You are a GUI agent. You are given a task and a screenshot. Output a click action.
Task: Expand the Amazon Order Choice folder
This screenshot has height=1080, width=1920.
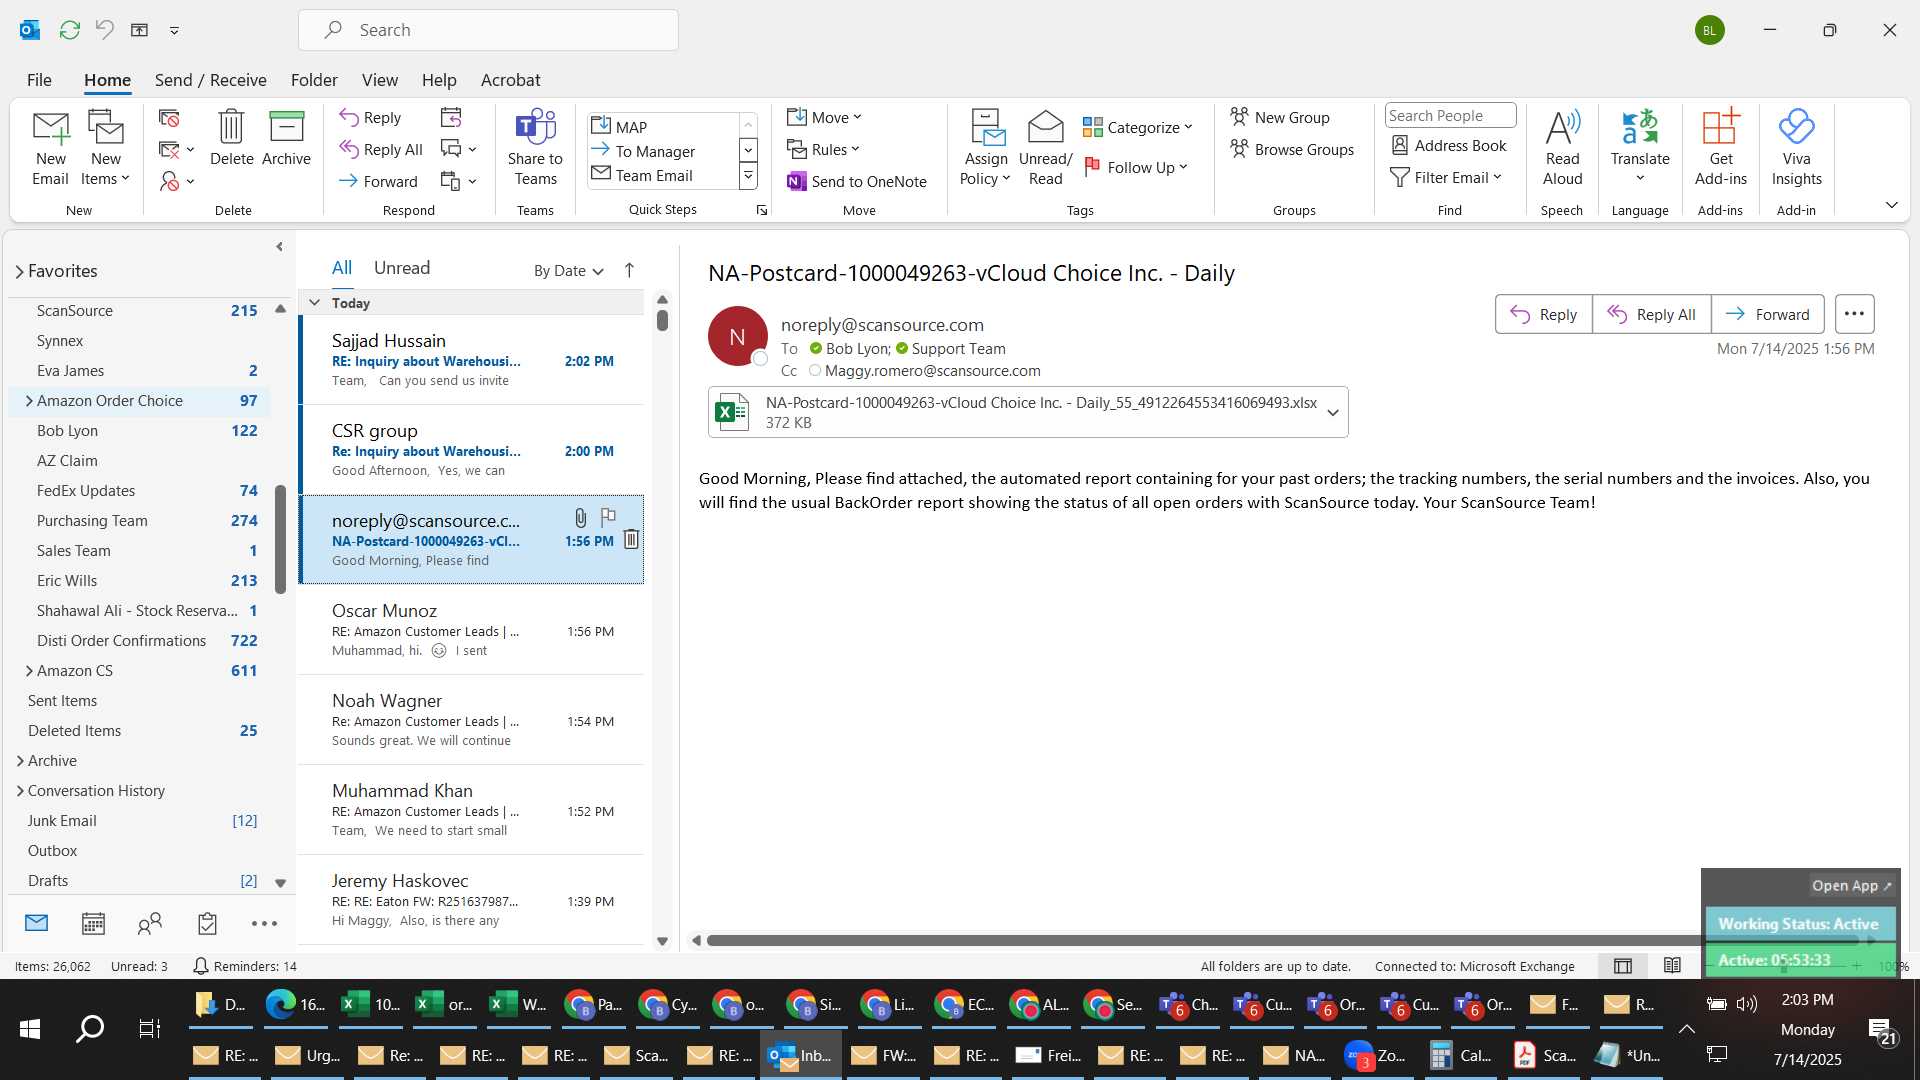pos(28,401)
